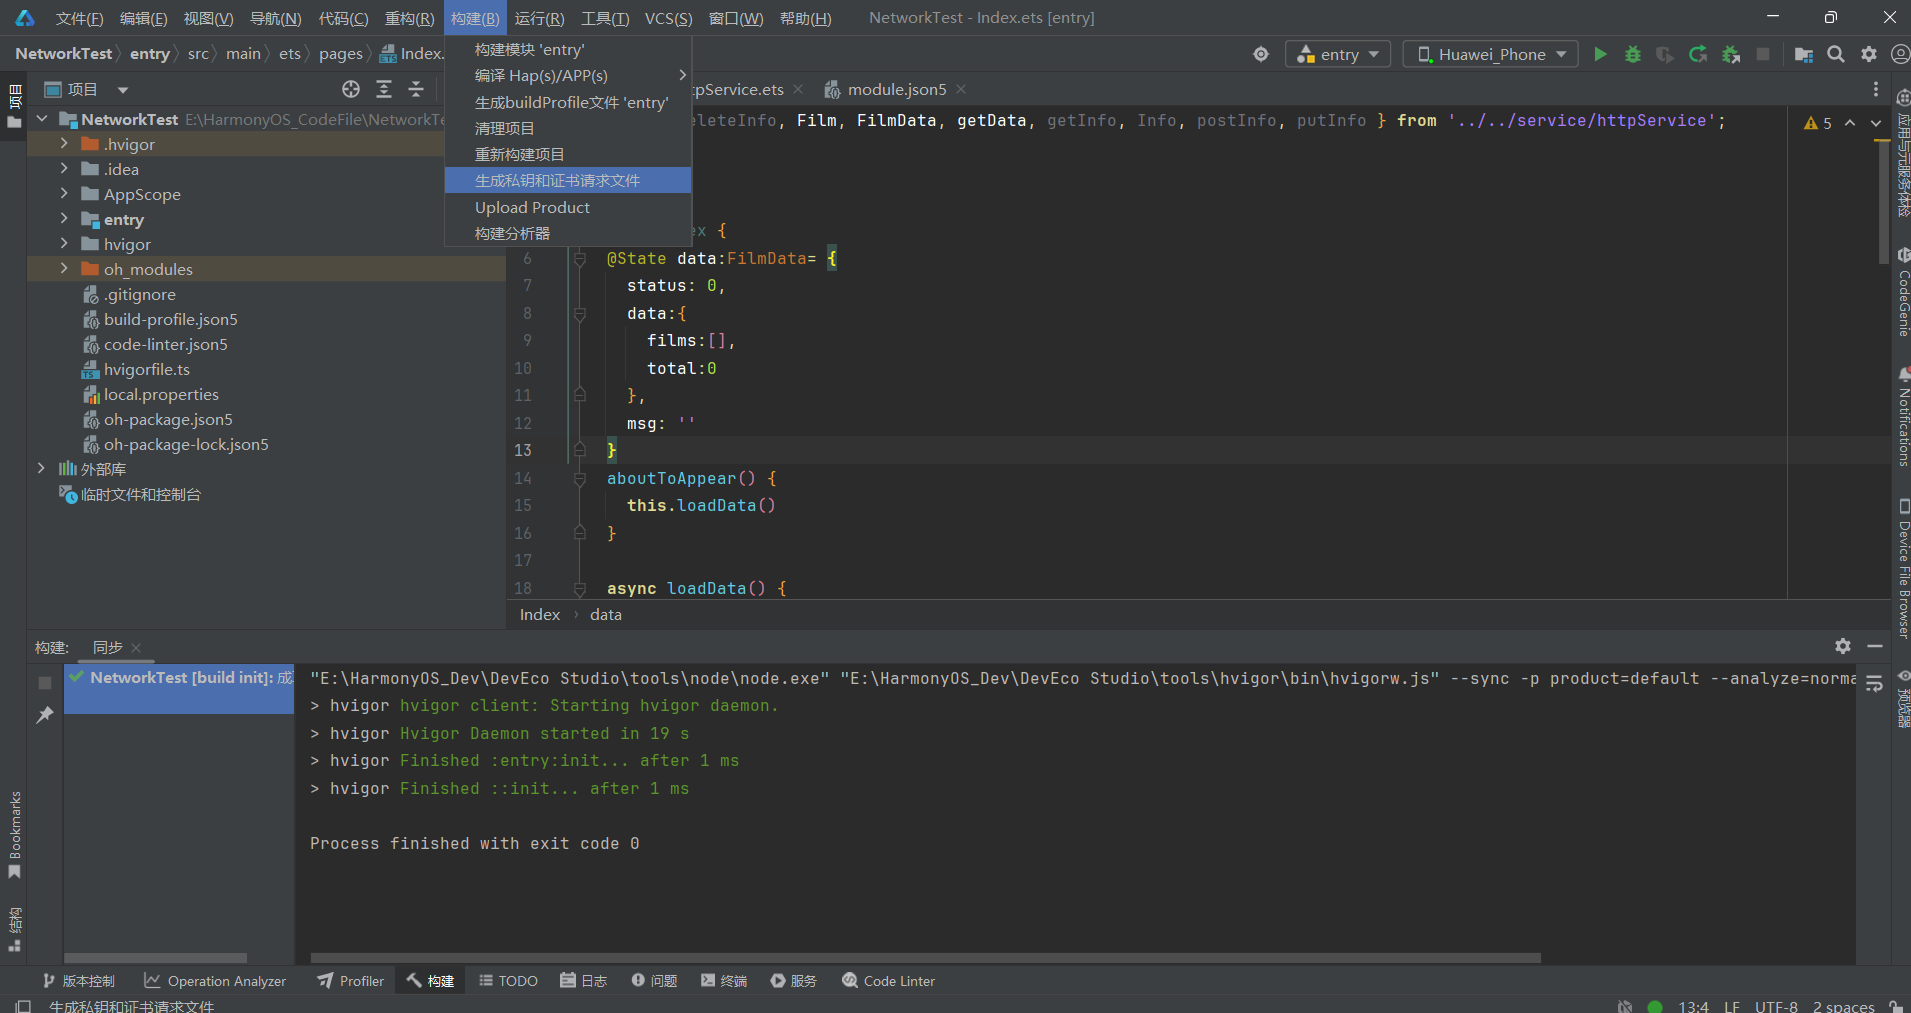Select opened file crosshair in project panel
Viewport: 1911px width, 1013px height.
coord(351,89)
